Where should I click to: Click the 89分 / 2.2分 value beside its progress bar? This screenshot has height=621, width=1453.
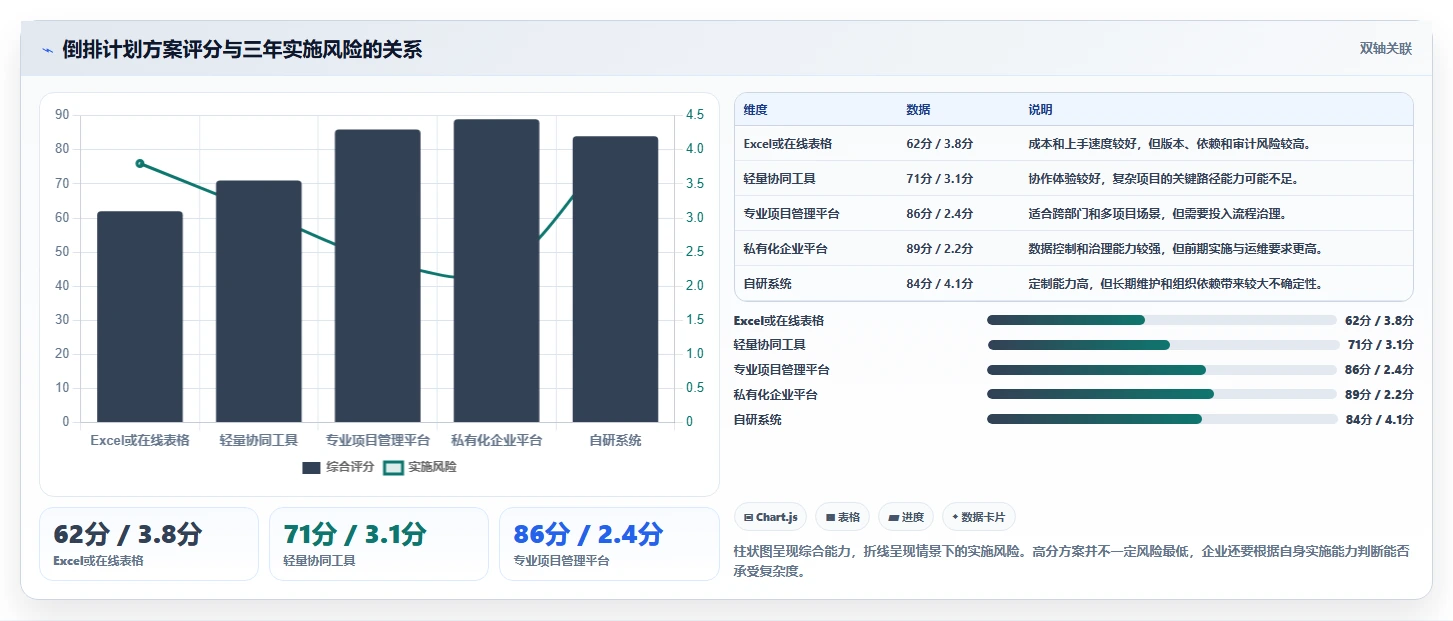tap(1380, 395)
